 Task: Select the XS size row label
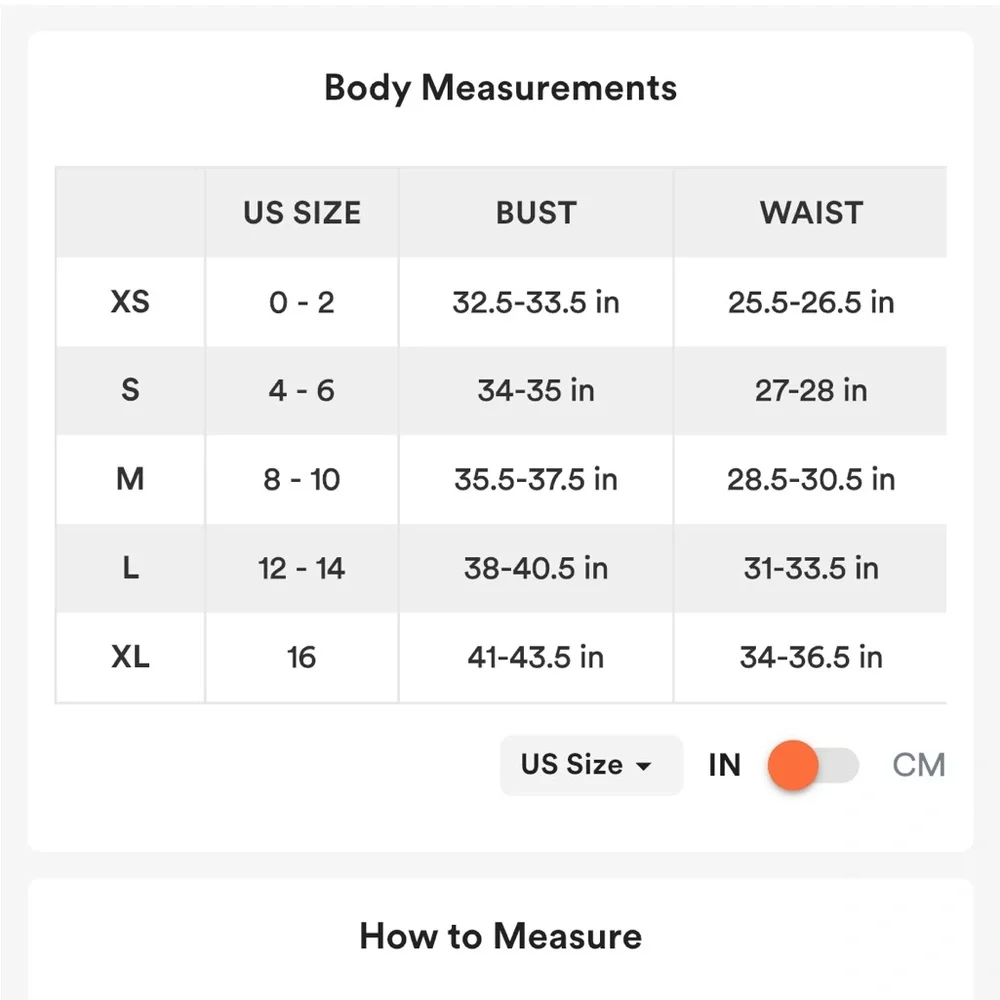pos(130,302)
